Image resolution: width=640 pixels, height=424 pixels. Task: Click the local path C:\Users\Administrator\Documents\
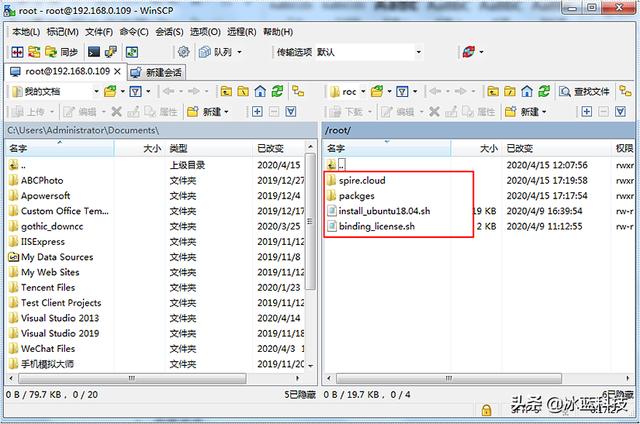click(83, 131)
